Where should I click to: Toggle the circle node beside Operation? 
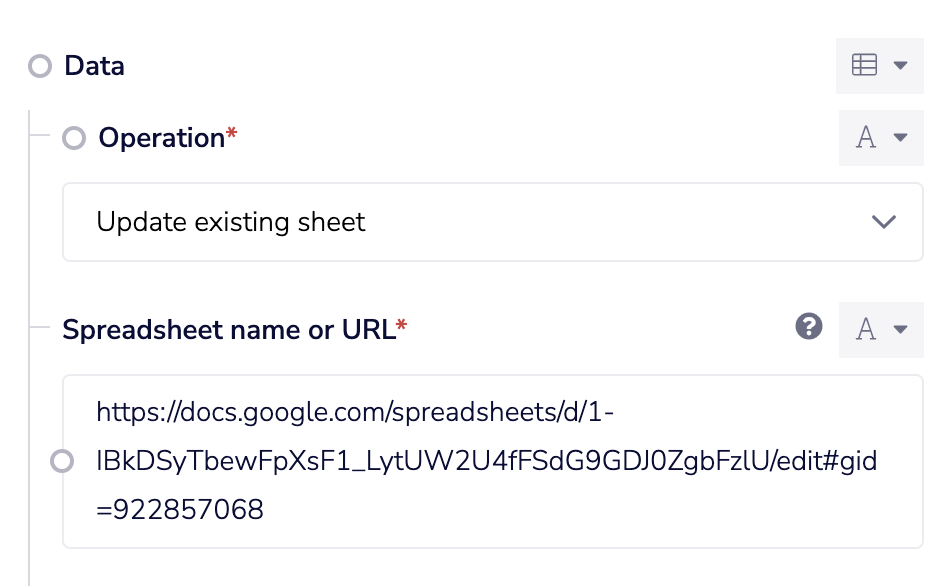(74, 138)
